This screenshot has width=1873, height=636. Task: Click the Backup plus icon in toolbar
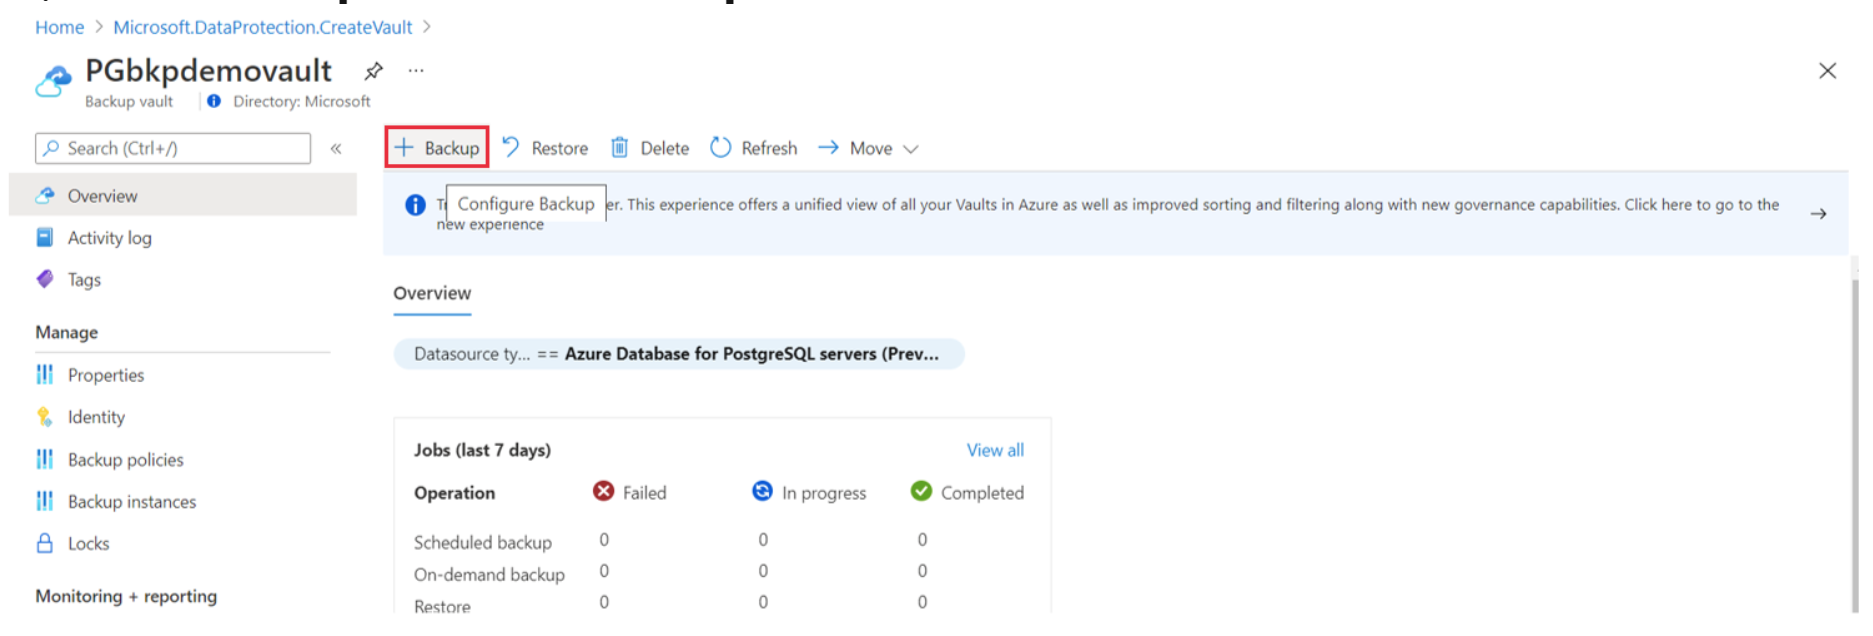(x=405, y=148)
